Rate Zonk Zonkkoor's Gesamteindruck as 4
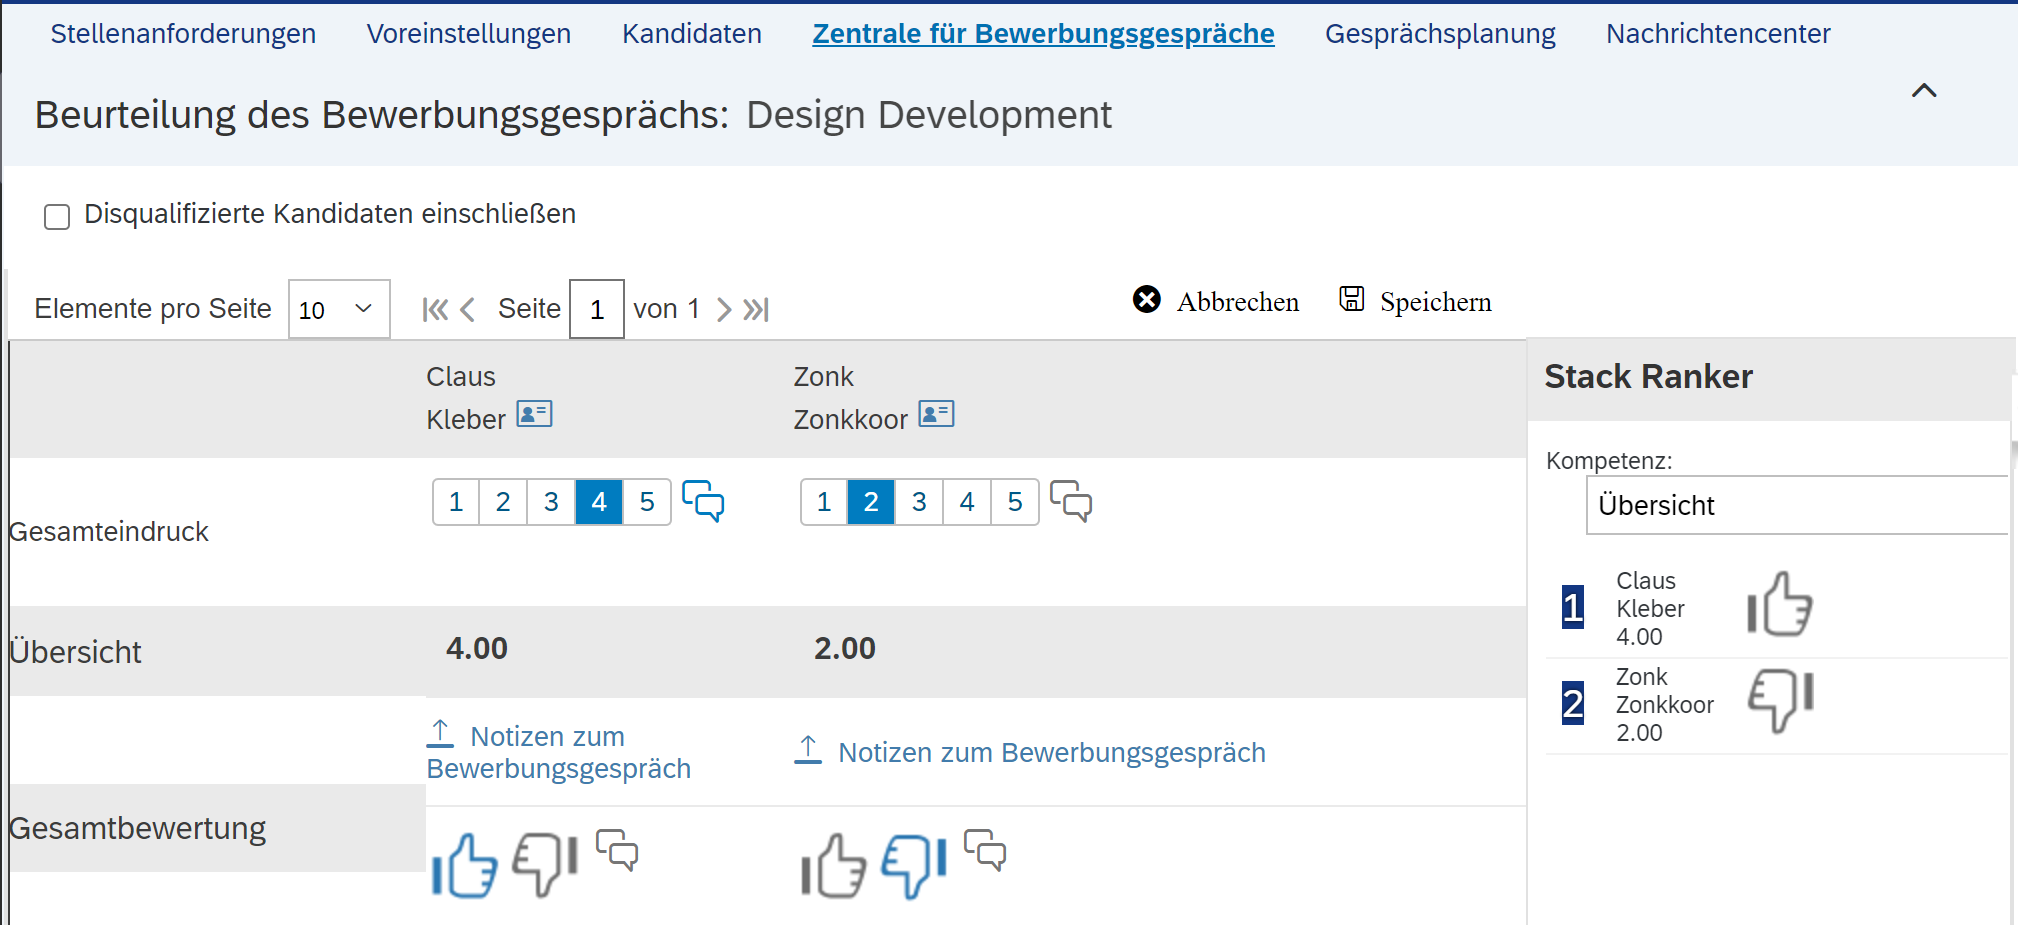This screenshot has height=925, width=2018. coord(967,502)
